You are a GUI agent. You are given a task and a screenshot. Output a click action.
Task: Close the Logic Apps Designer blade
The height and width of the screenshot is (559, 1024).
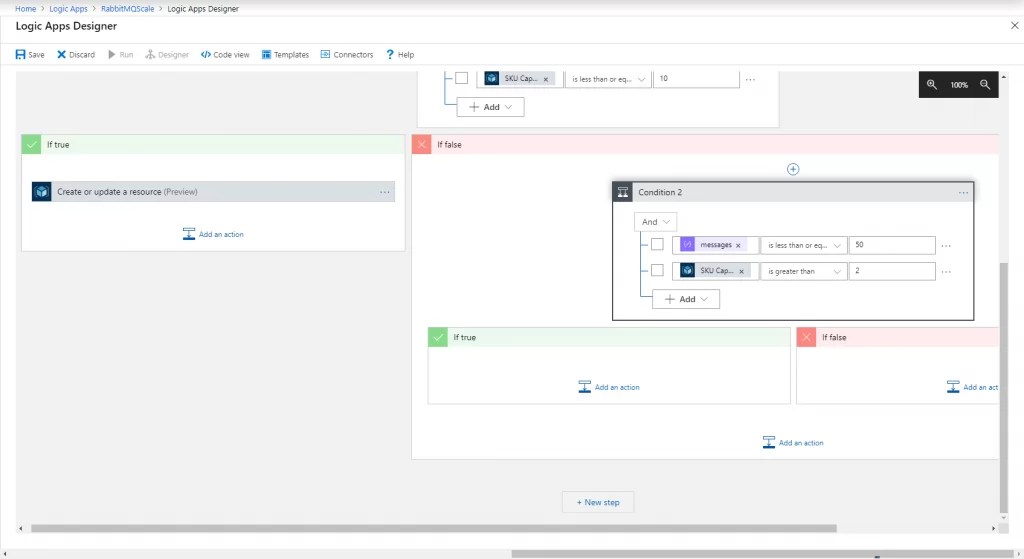point(1014,25)
